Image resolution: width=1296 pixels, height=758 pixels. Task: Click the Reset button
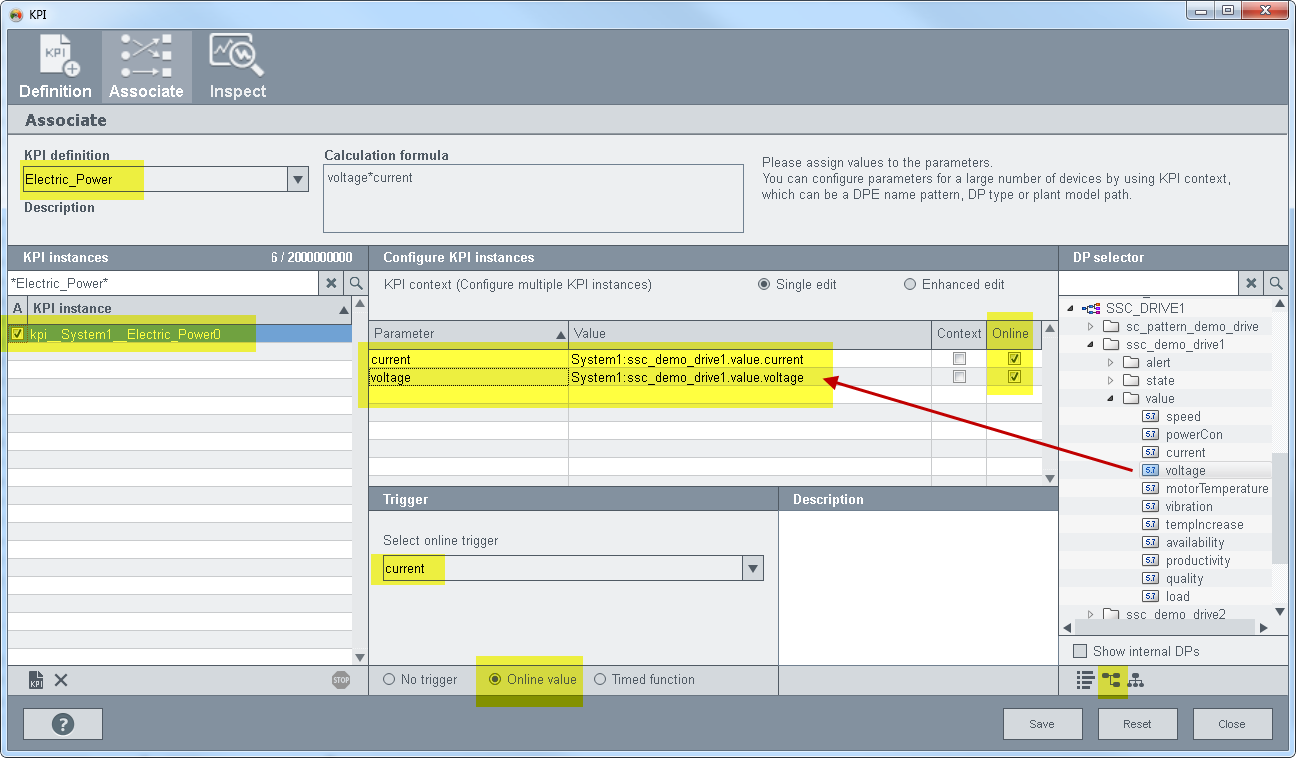pyautogui.click(x=1137, y=724)
